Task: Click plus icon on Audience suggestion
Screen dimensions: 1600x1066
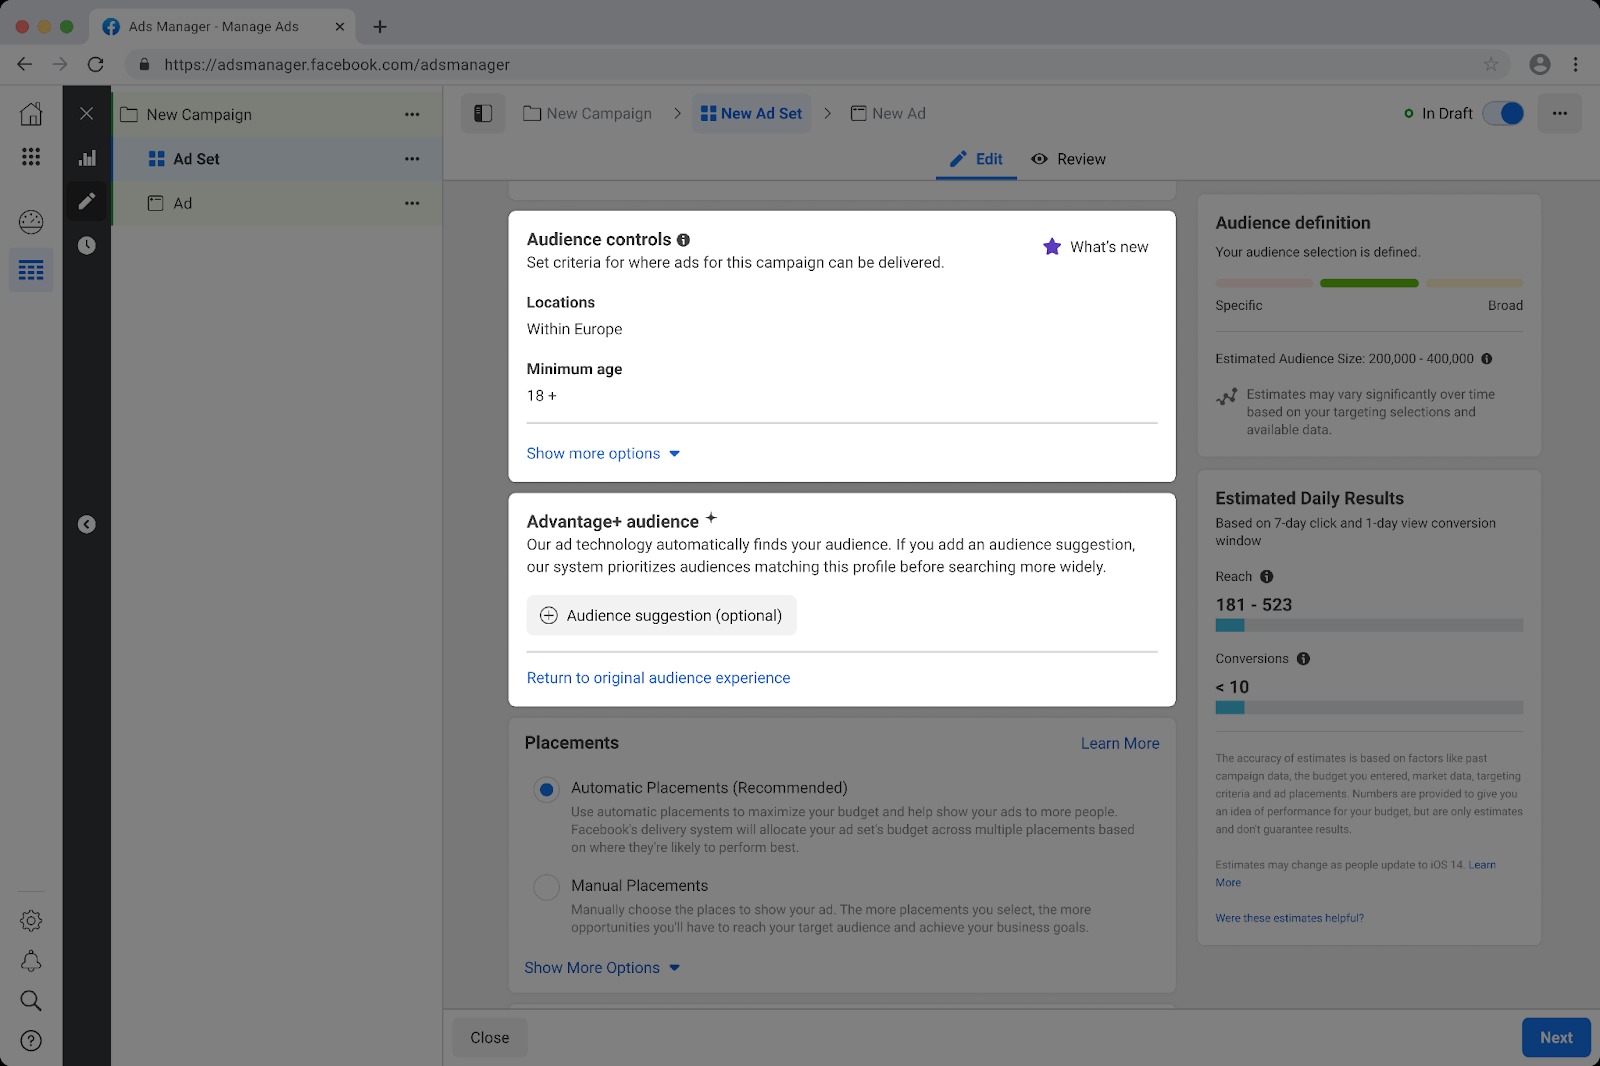Action: pos(549,616)
